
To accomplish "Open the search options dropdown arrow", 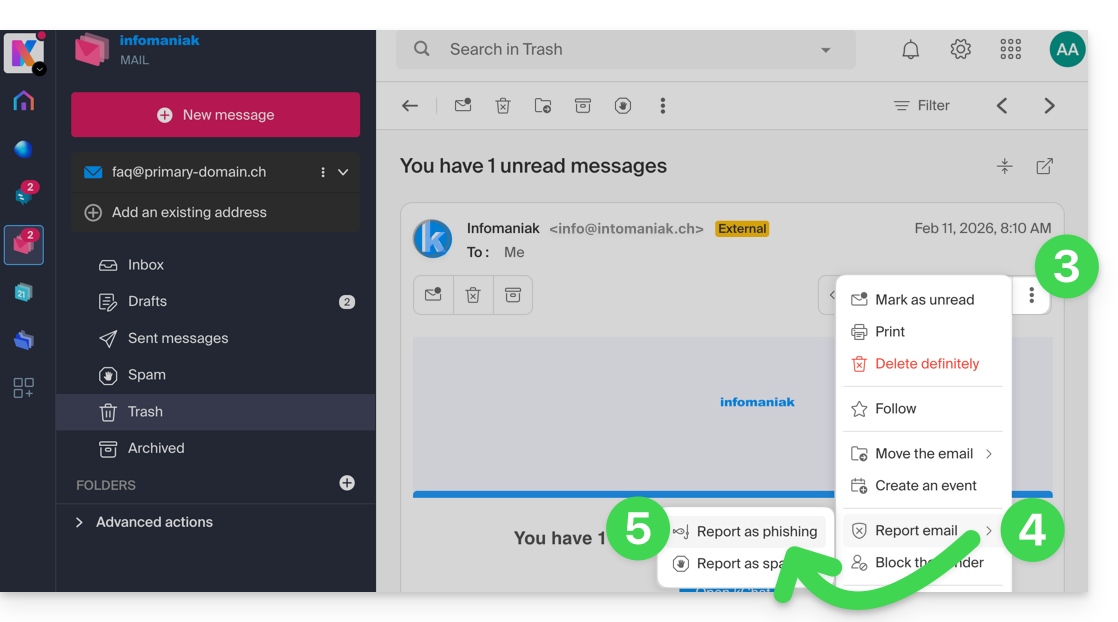I will click(x=825, y=50).
